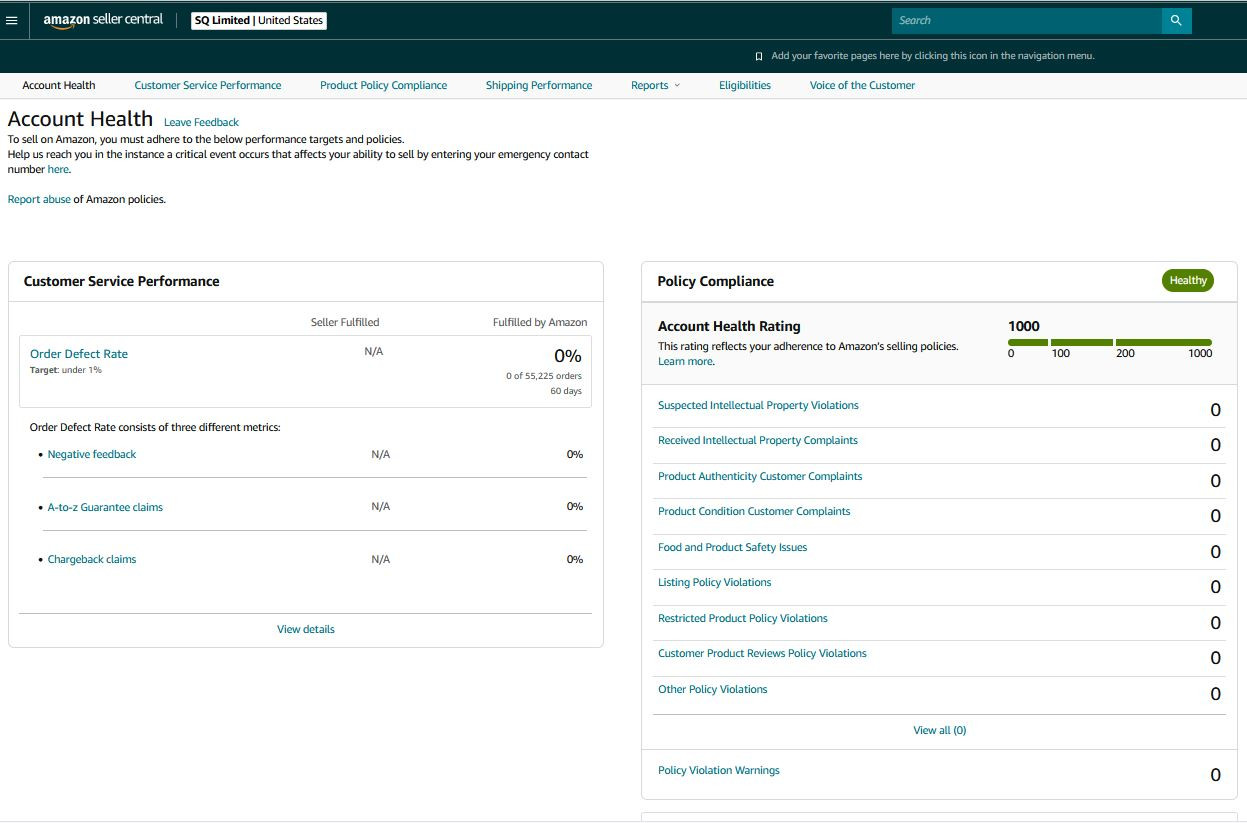Focus the Search input field
Viewport: 1247px width, 823px height.
pyautogui.click(x=1026, y=20)
